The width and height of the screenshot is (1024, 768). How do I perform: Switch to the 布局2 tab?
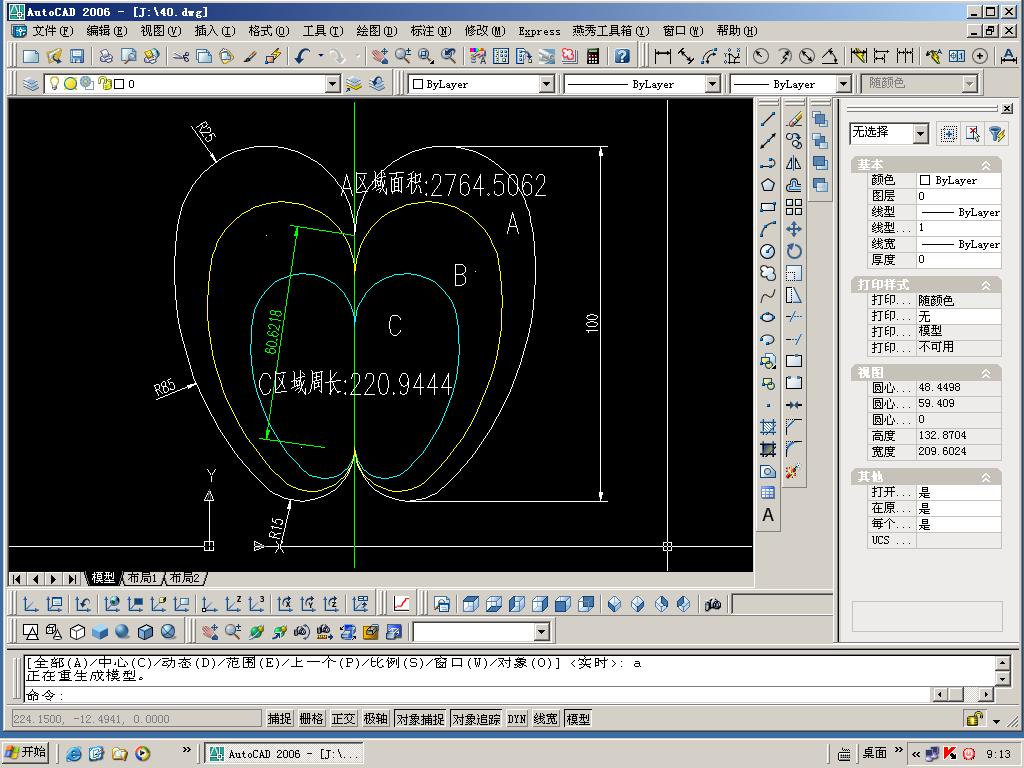(x=185, y=578)
